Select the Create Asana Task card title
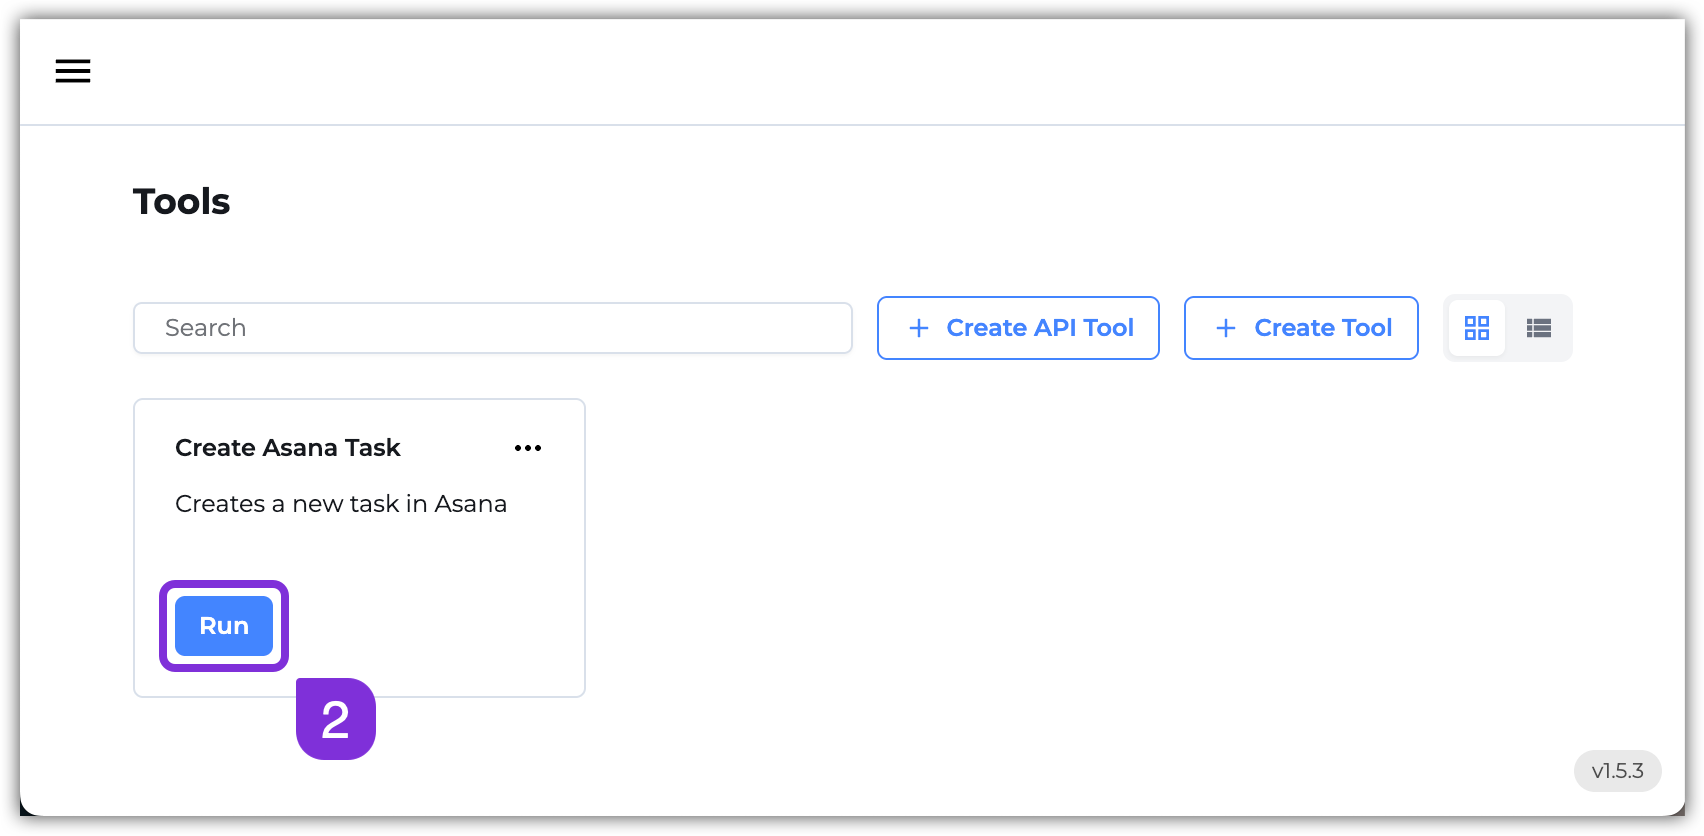The width and height of the screenshot is (1704, 836). pos(288,448)
